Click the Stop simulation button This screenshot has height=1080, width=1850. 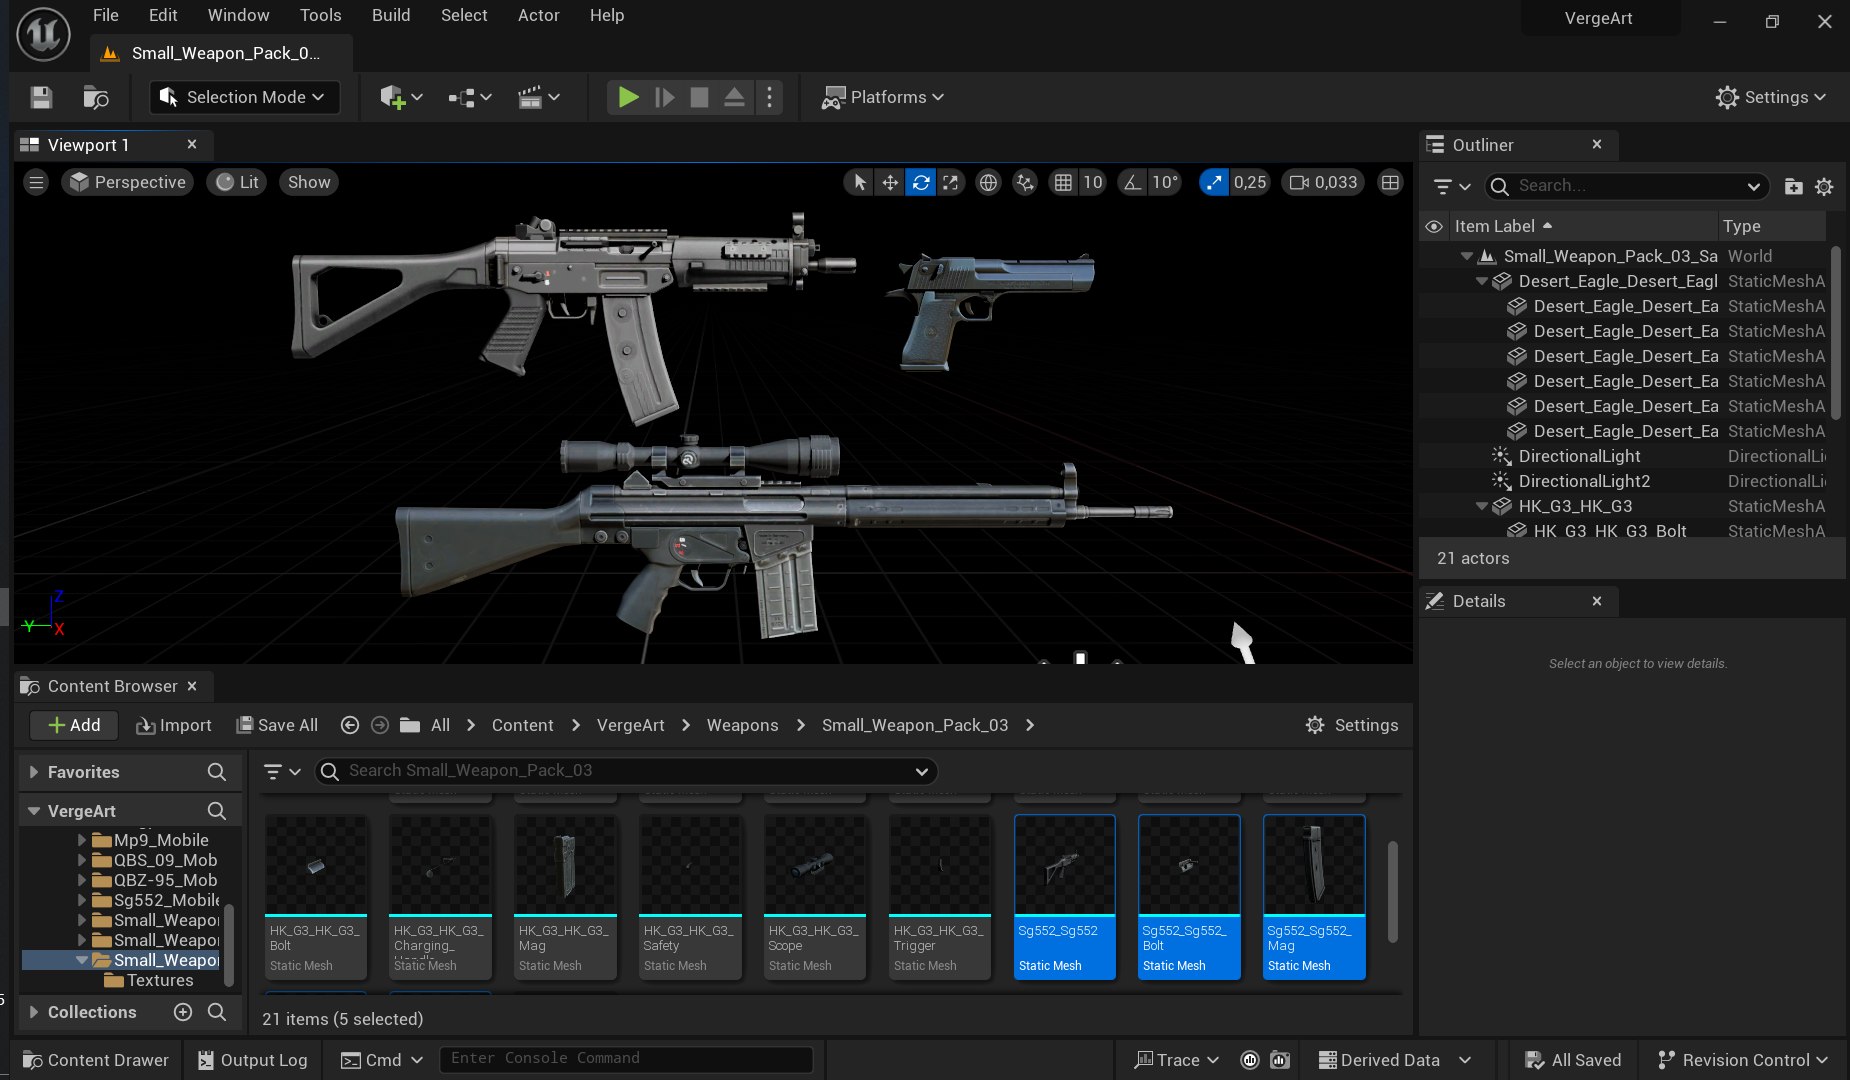[699, 97]
